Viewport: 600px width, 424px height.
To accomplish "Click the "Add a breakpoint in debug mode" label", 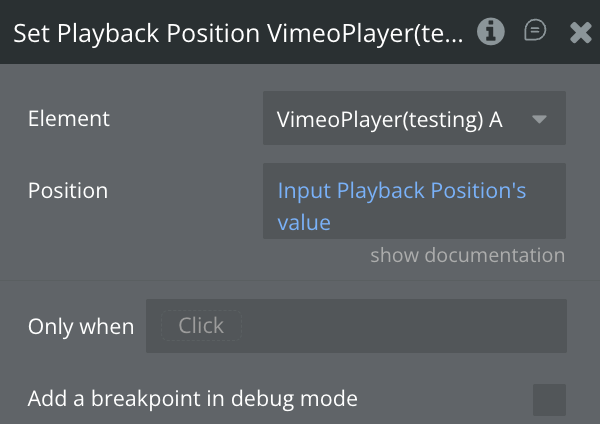I will [x=192, y=399].
